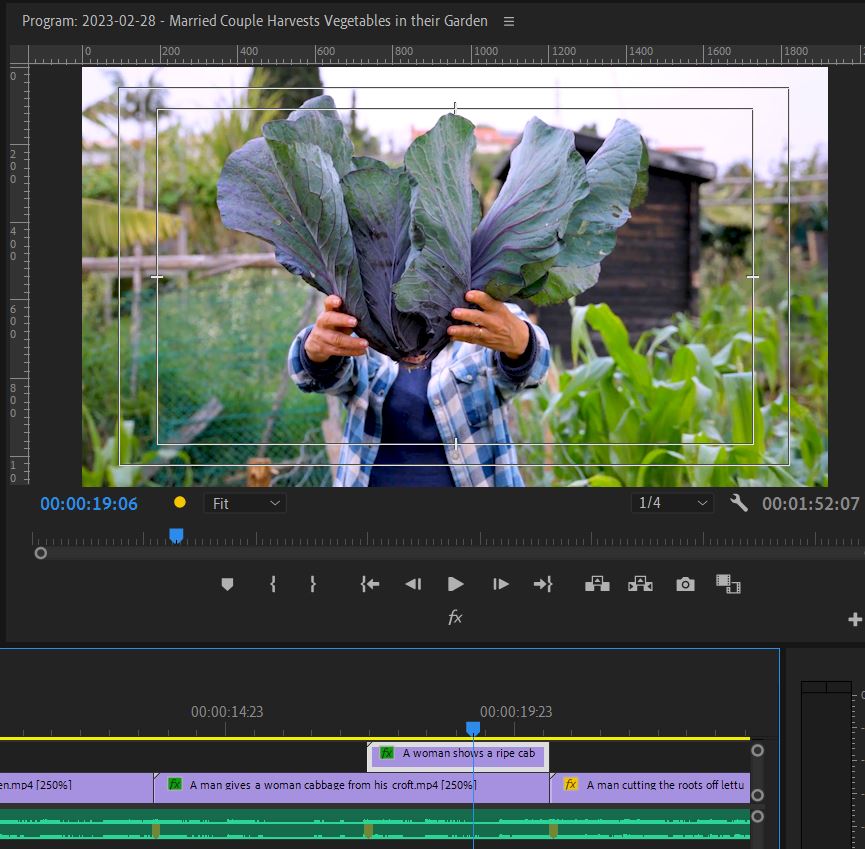Viewport: 865px width, 849px height.
Task: Click the Add Marker button
Action: [227, 584]
